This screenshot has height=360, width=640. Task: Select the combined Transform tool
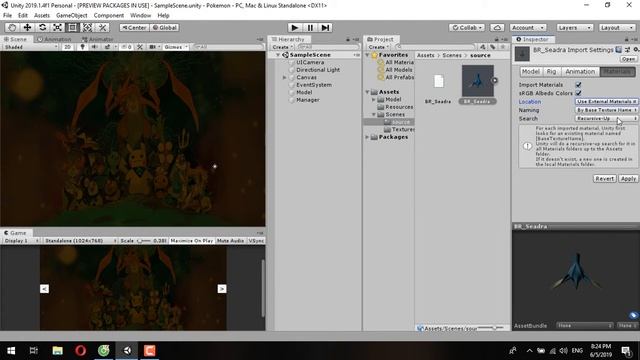coord(87,27)
